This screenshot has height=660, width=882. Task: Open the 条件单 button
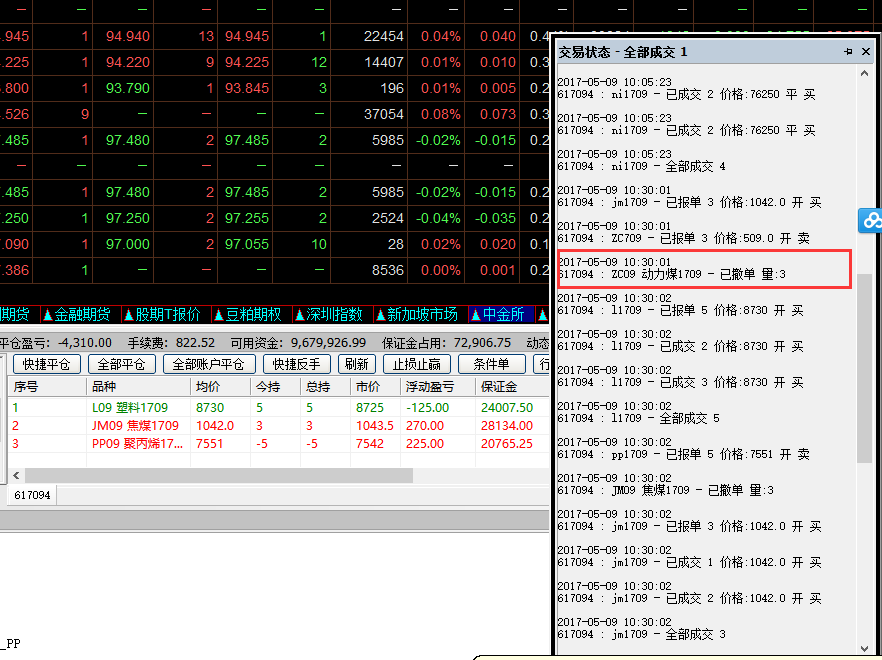tap(492, 364)
